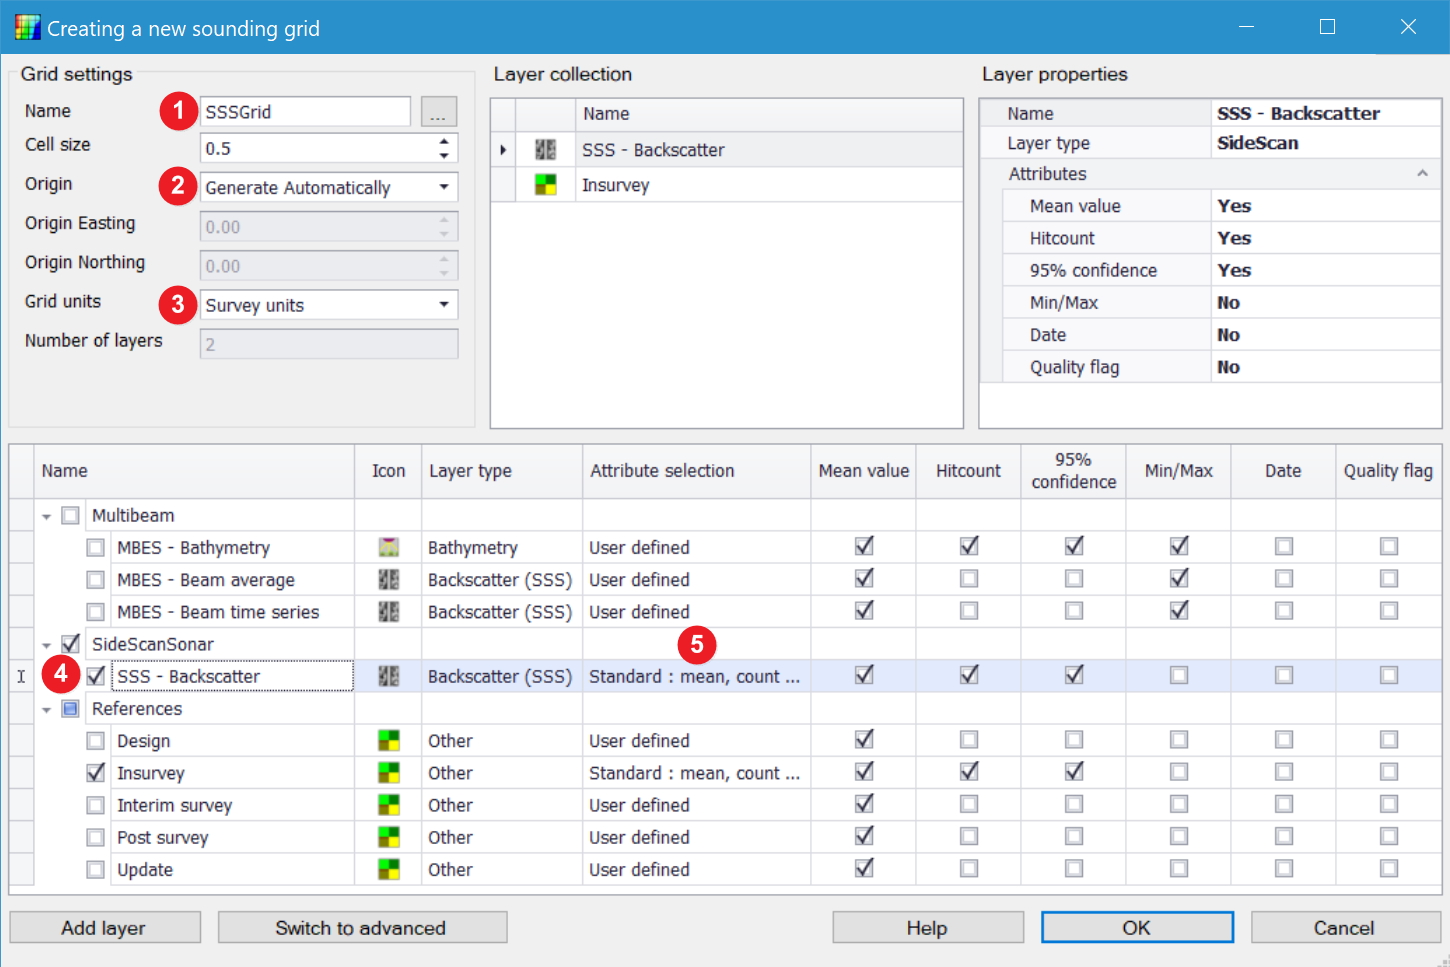Screen dimensions: 1450x967
Task: Uncheck the Insurvey layer checkbox
Action: [x=95, y=773]
